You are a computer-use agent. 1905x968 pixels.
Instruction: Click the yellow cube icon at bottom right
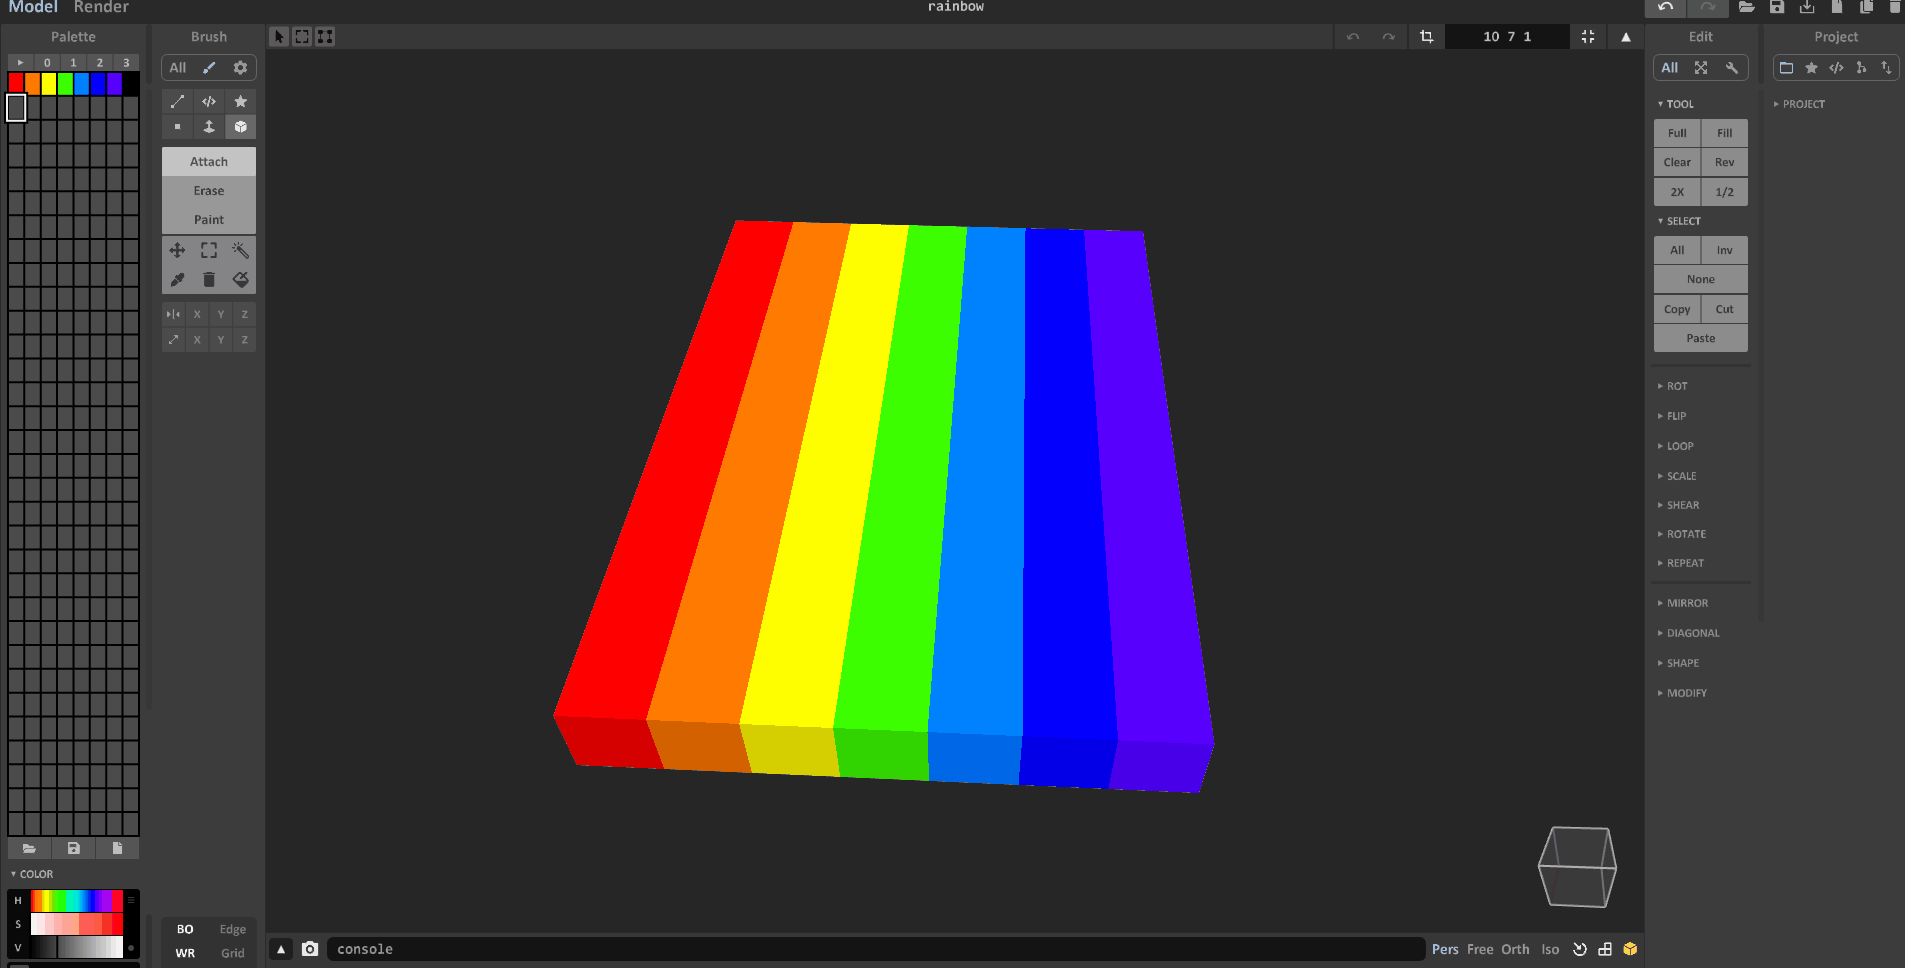tap(1630, 949)
